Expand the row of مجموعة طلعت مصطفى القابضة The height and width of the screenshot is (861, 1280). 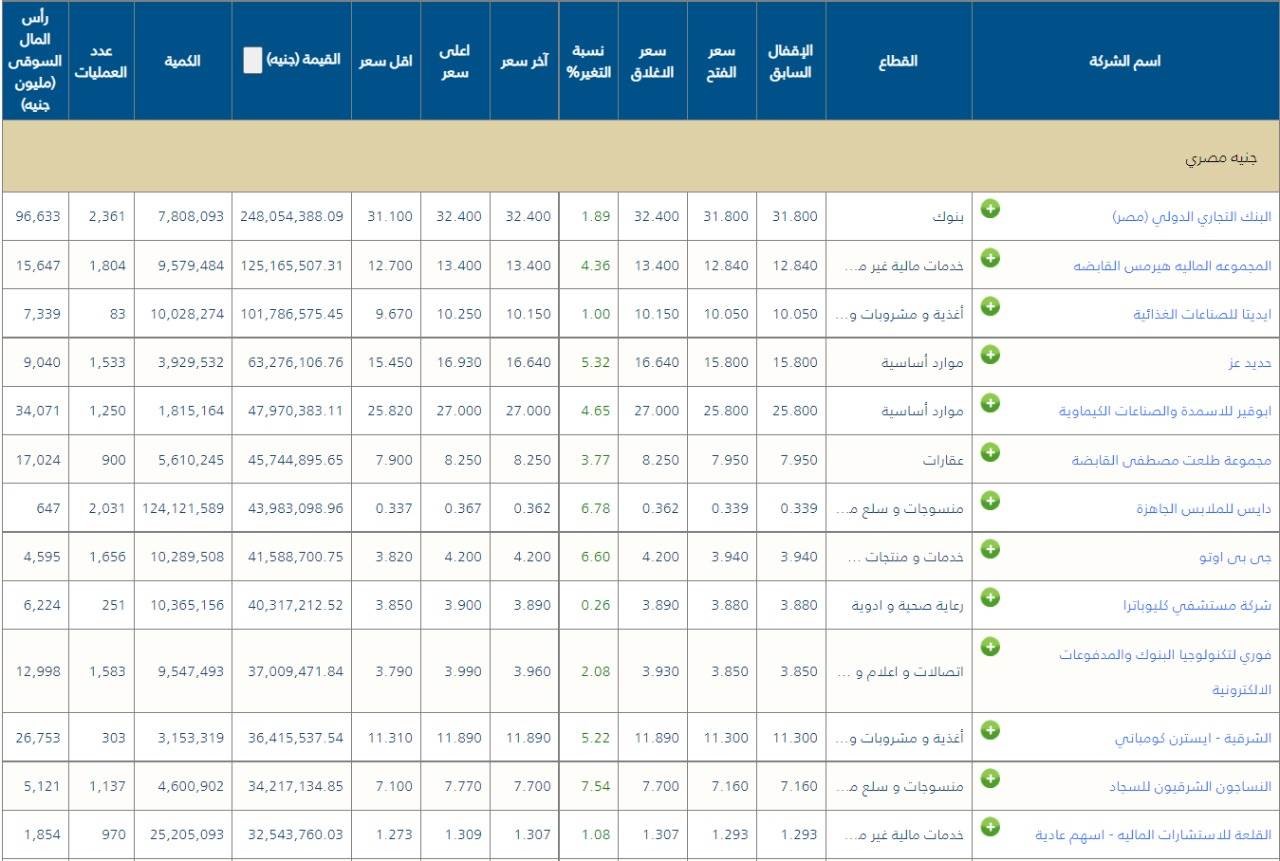click(x=990, y=451)
